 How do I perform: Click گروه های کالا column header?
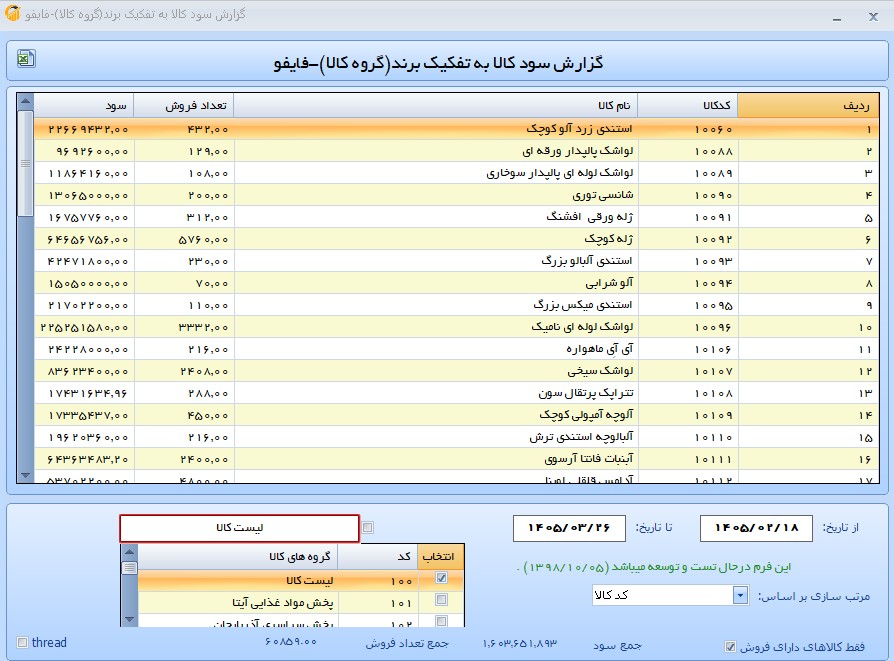tap(238, 557)
